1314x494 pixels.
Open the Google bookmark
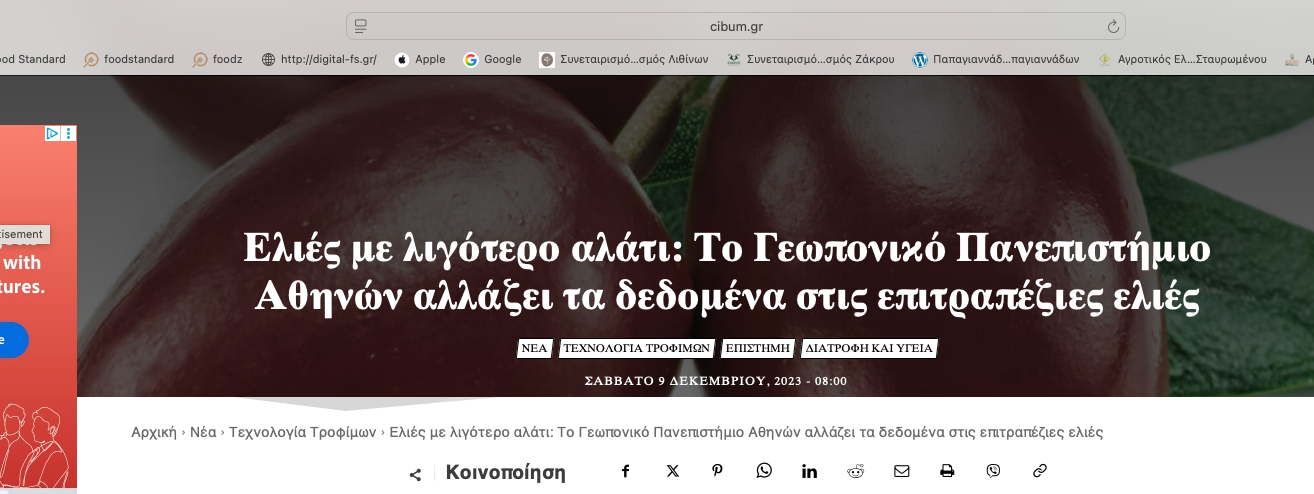(x=493, y=59)
